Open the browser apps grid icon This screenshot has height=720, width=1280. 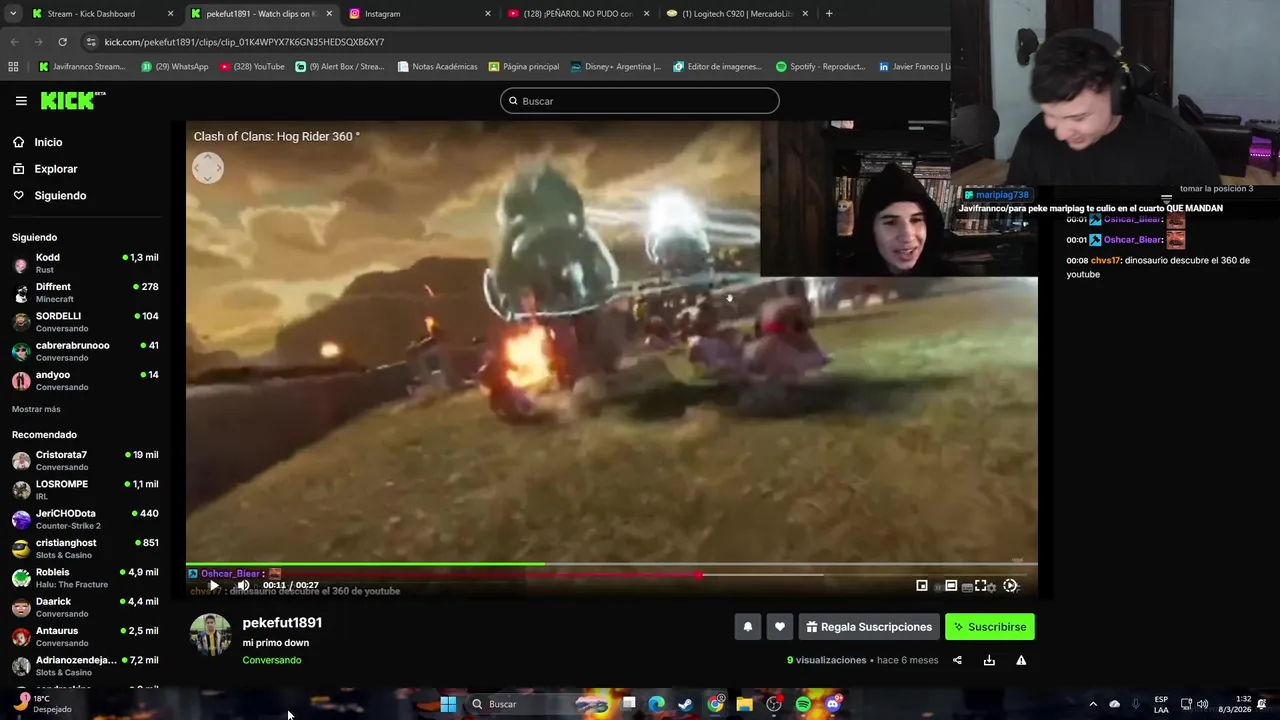(13, 67)
